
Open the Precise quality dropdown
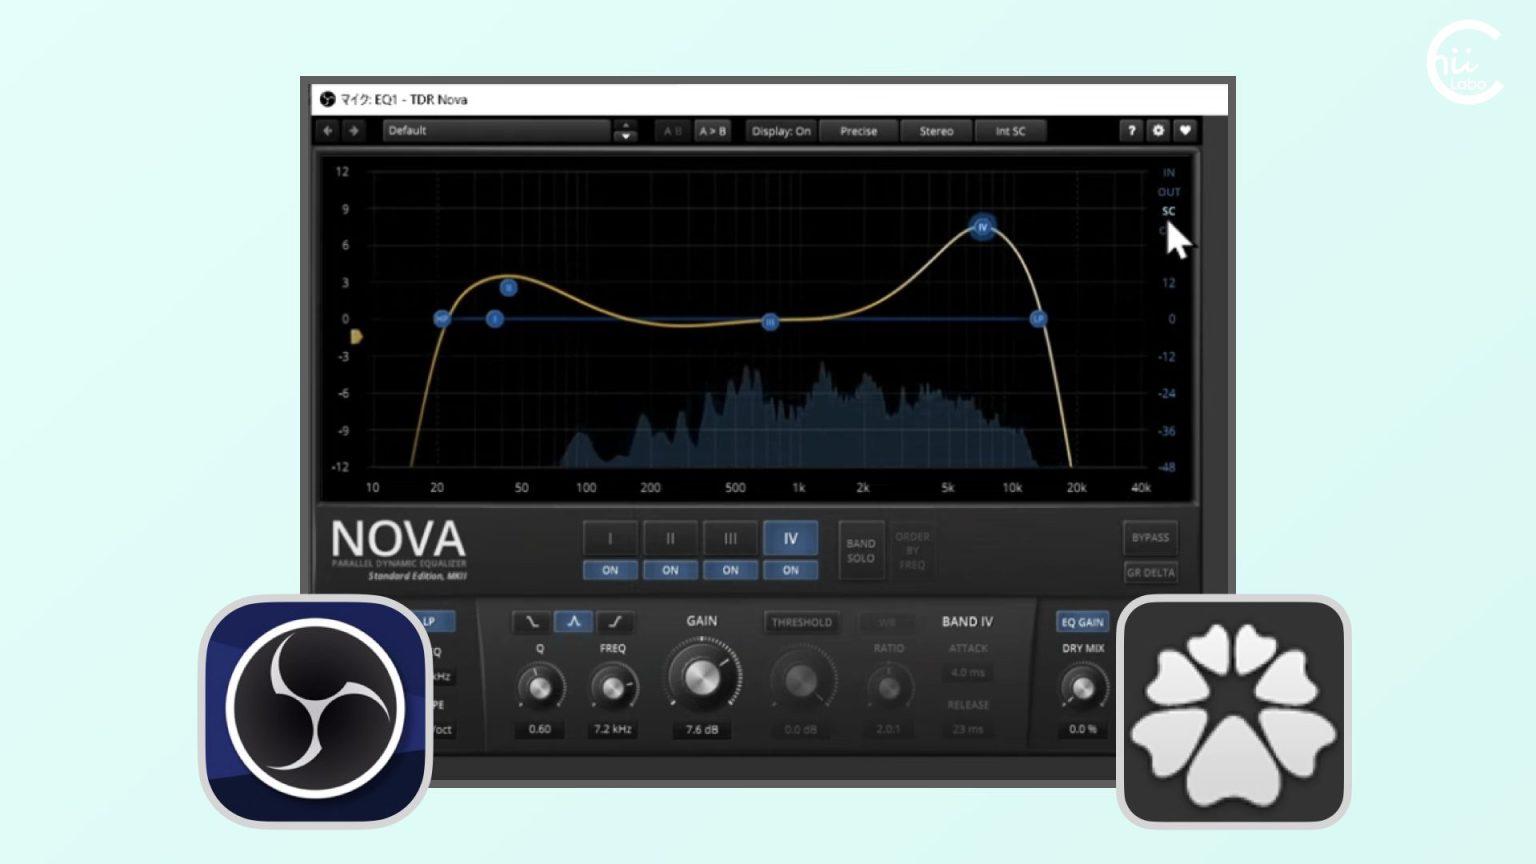(858, 131)
